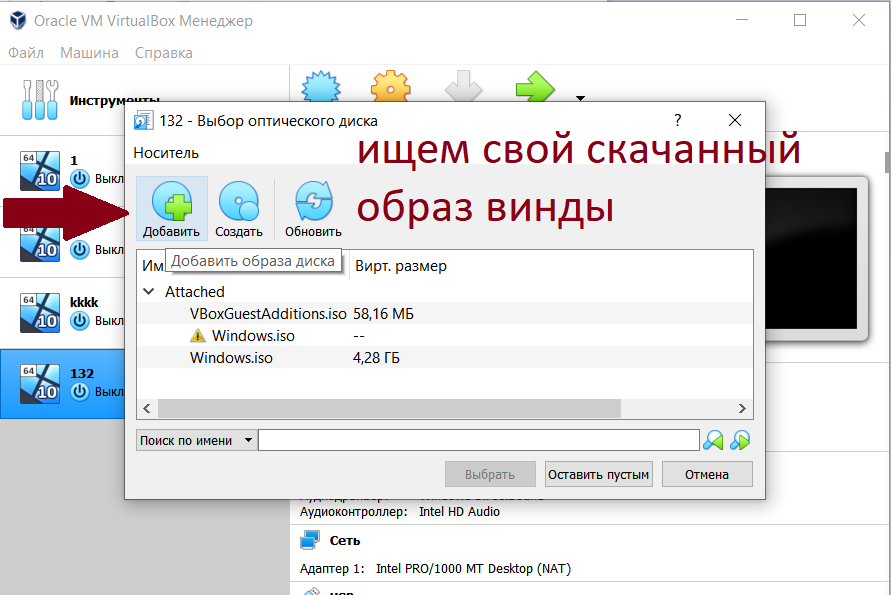Viewport: 891px width, 595px height.
Task: Click the Сеть network section icon
Action: (x=309, y=540)
